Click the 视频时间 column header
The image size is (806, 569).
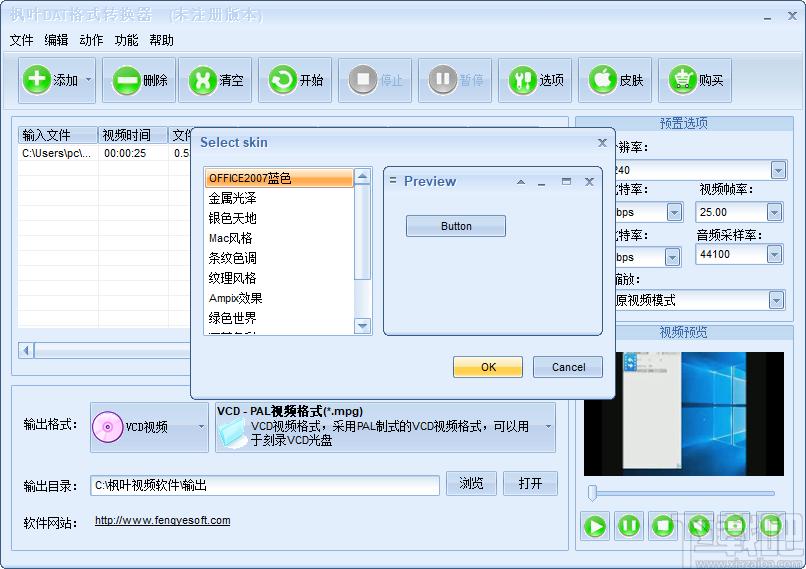pyautogui.click(x=133, y=135)
